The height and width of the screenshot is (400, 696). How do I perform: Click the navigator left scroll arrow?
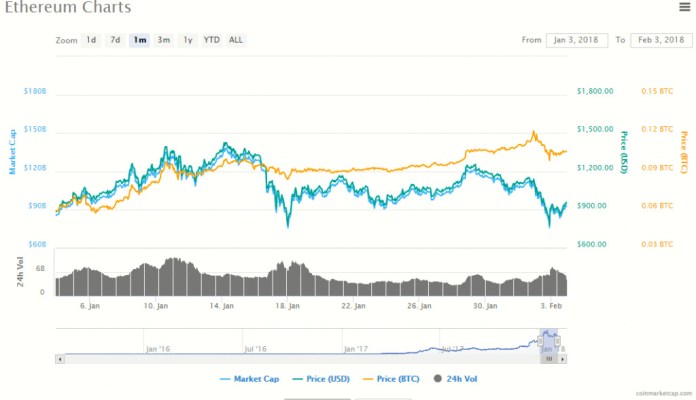[59, 358]
